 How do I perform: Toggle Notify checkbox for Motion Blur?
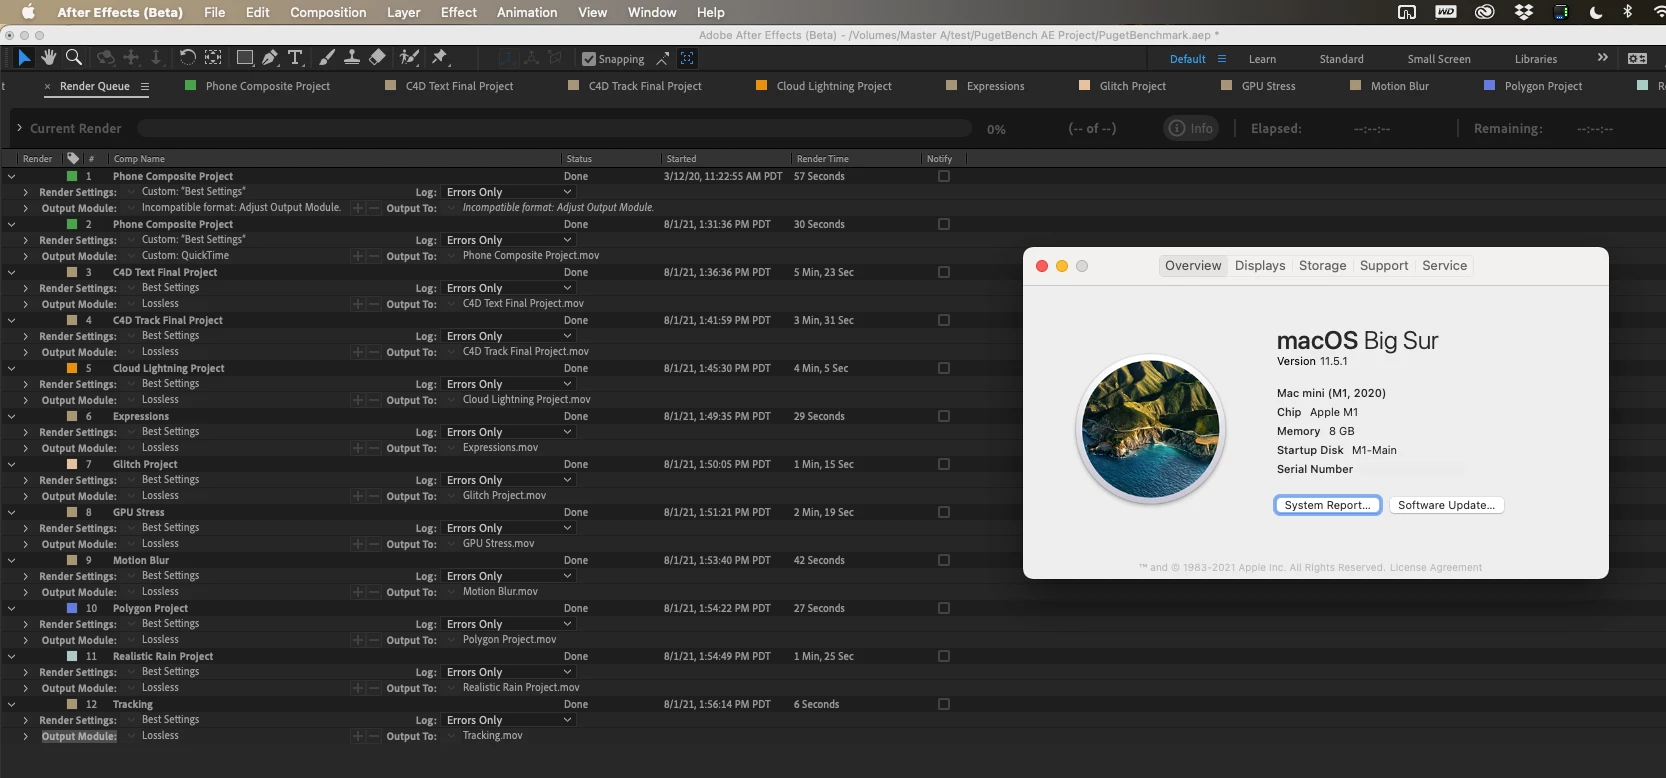point(943,560)
